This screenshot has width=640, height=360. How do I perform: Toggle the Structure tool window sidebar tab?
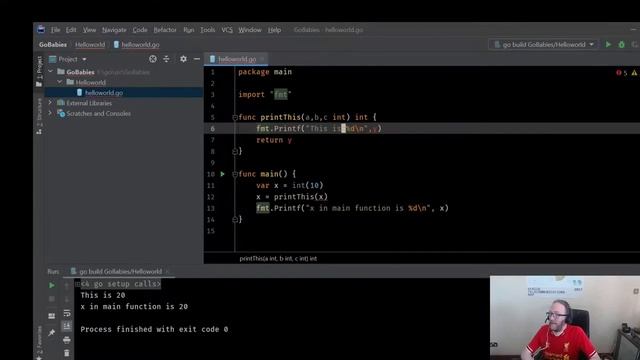click(39, 116)
